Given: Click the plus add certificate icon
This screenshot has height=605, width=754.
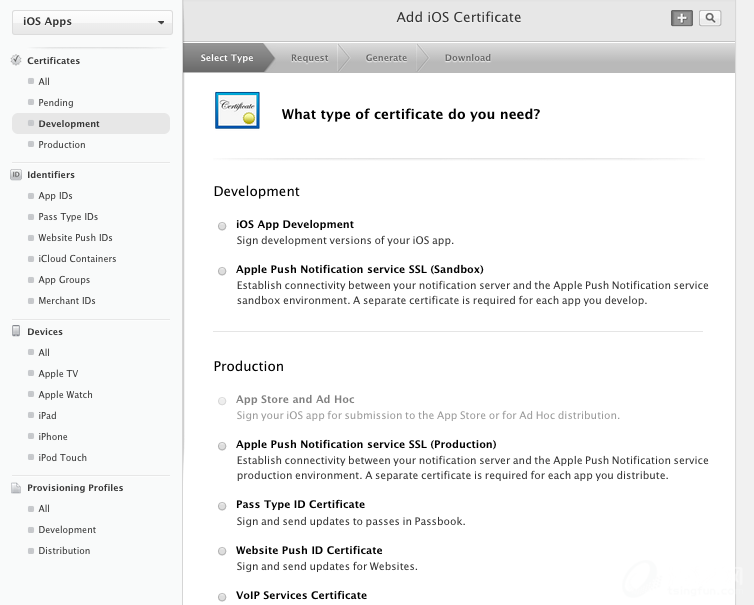Looking at the screenshot, I should point(682,18).
